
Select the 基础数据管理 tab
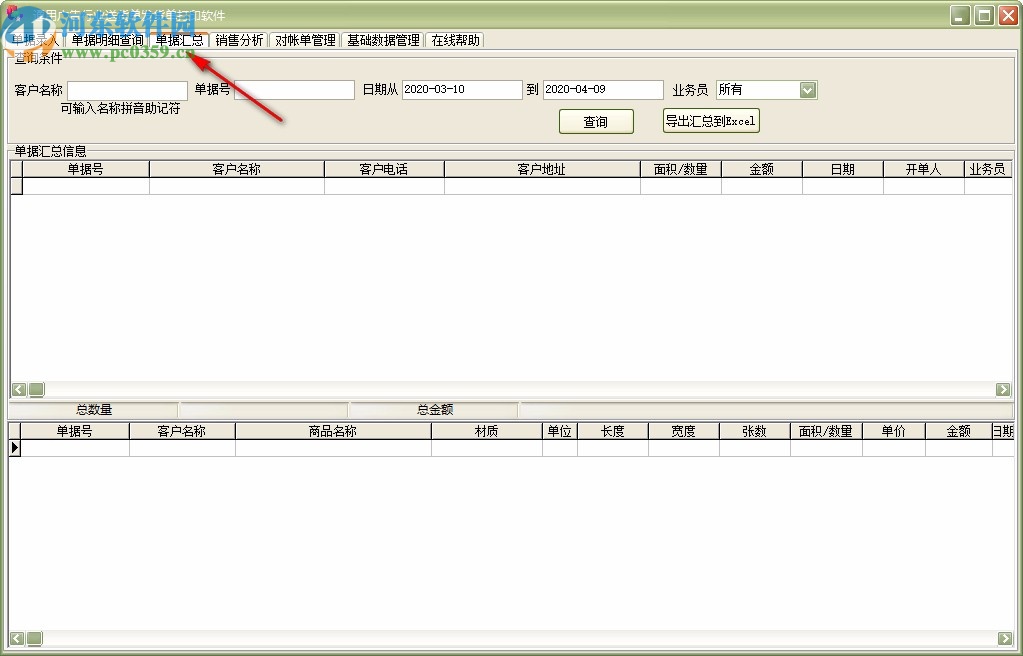(383, 40)
